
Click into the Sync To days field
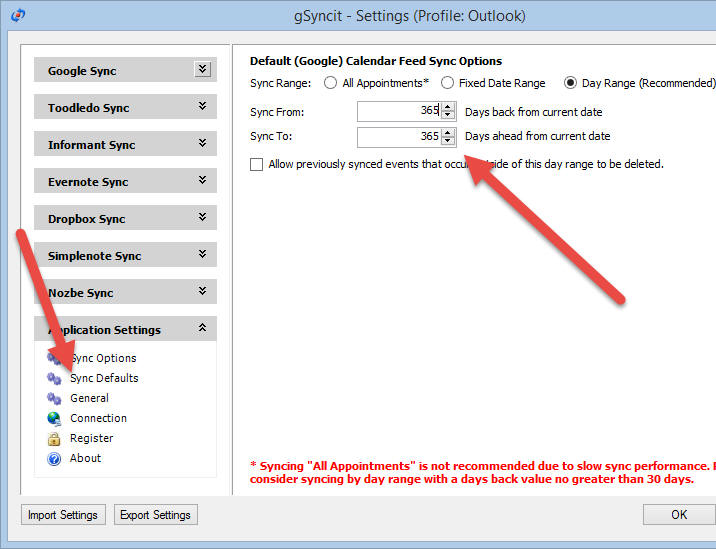click(400, 137)
